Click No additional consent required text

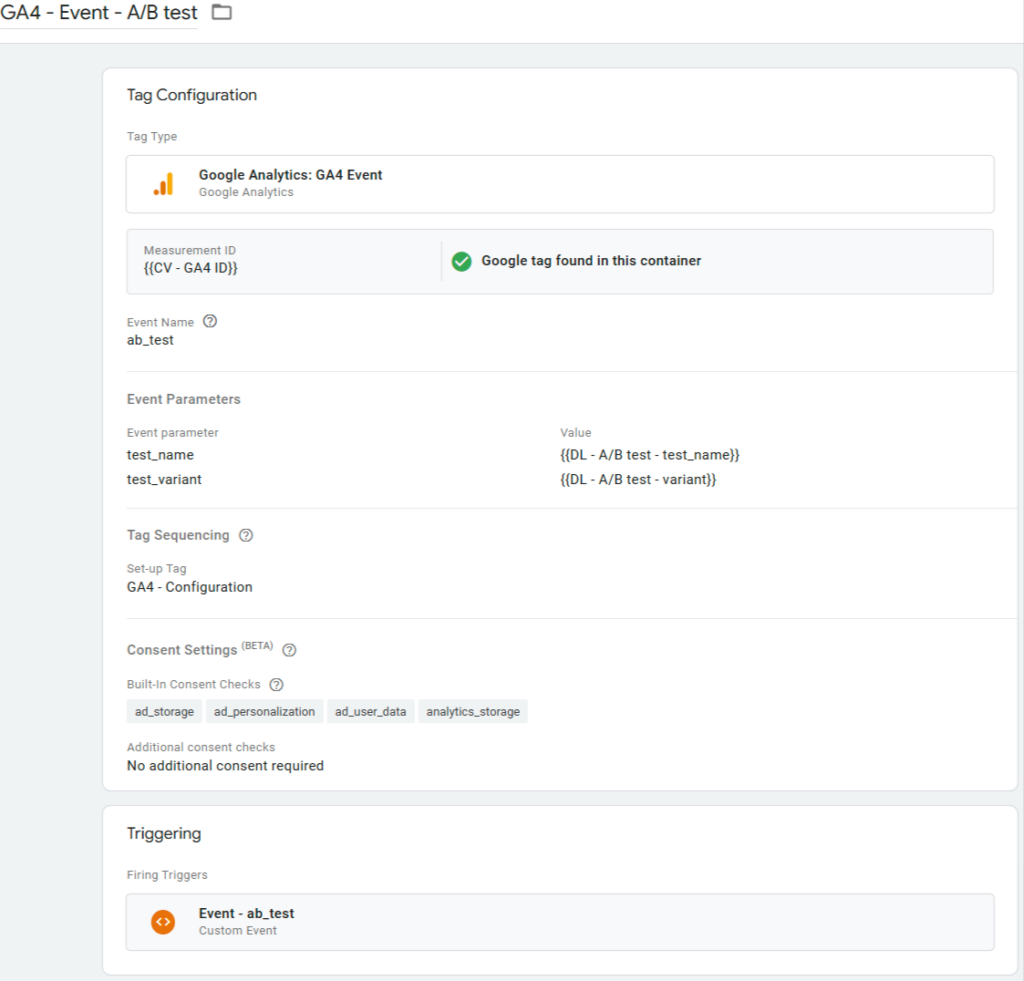tap(225, 766)
